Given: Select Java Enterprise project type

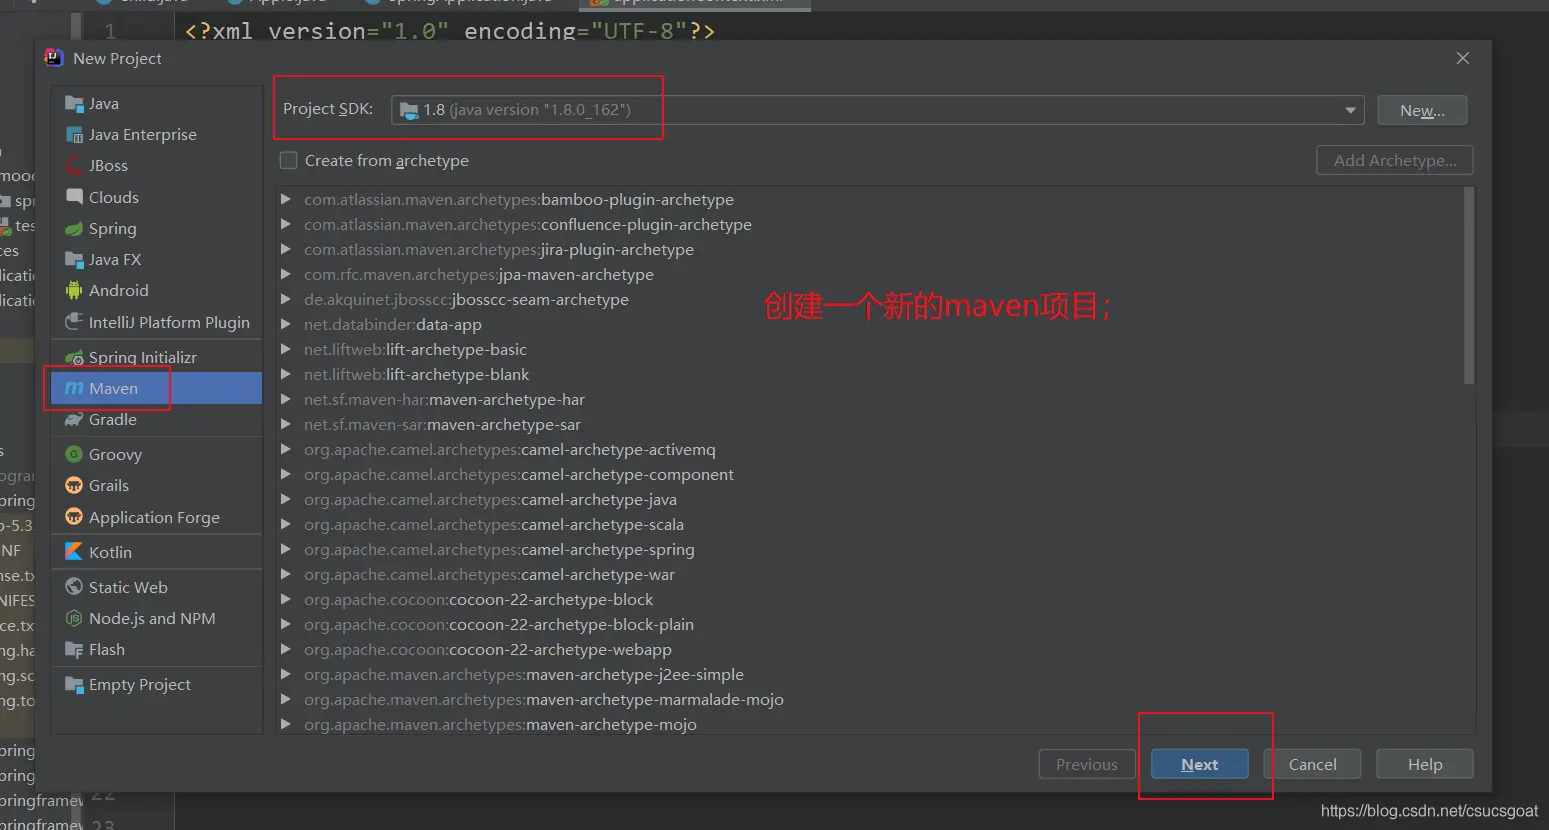Looking at the screenshot, I should pos(157,134).
